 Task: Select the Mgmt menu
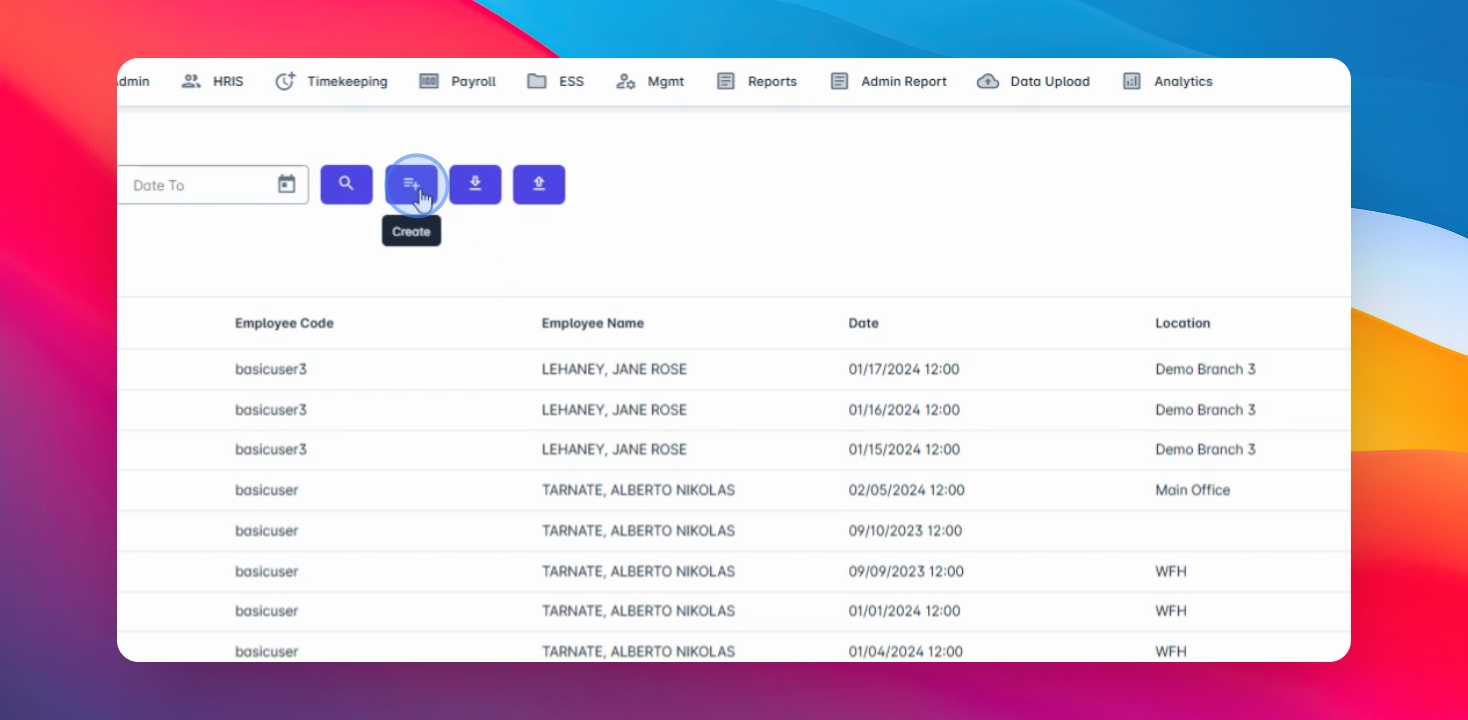coord(650,82)
